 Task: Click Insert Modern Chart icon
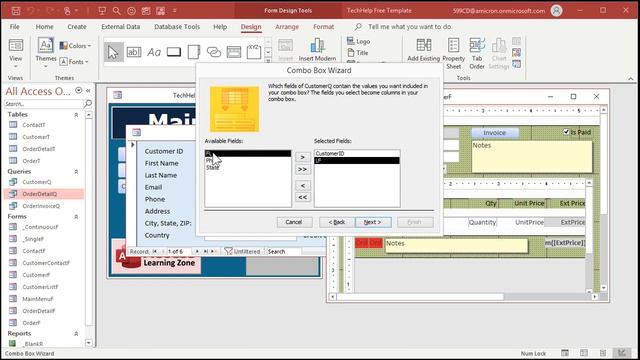tap(317, 50)
